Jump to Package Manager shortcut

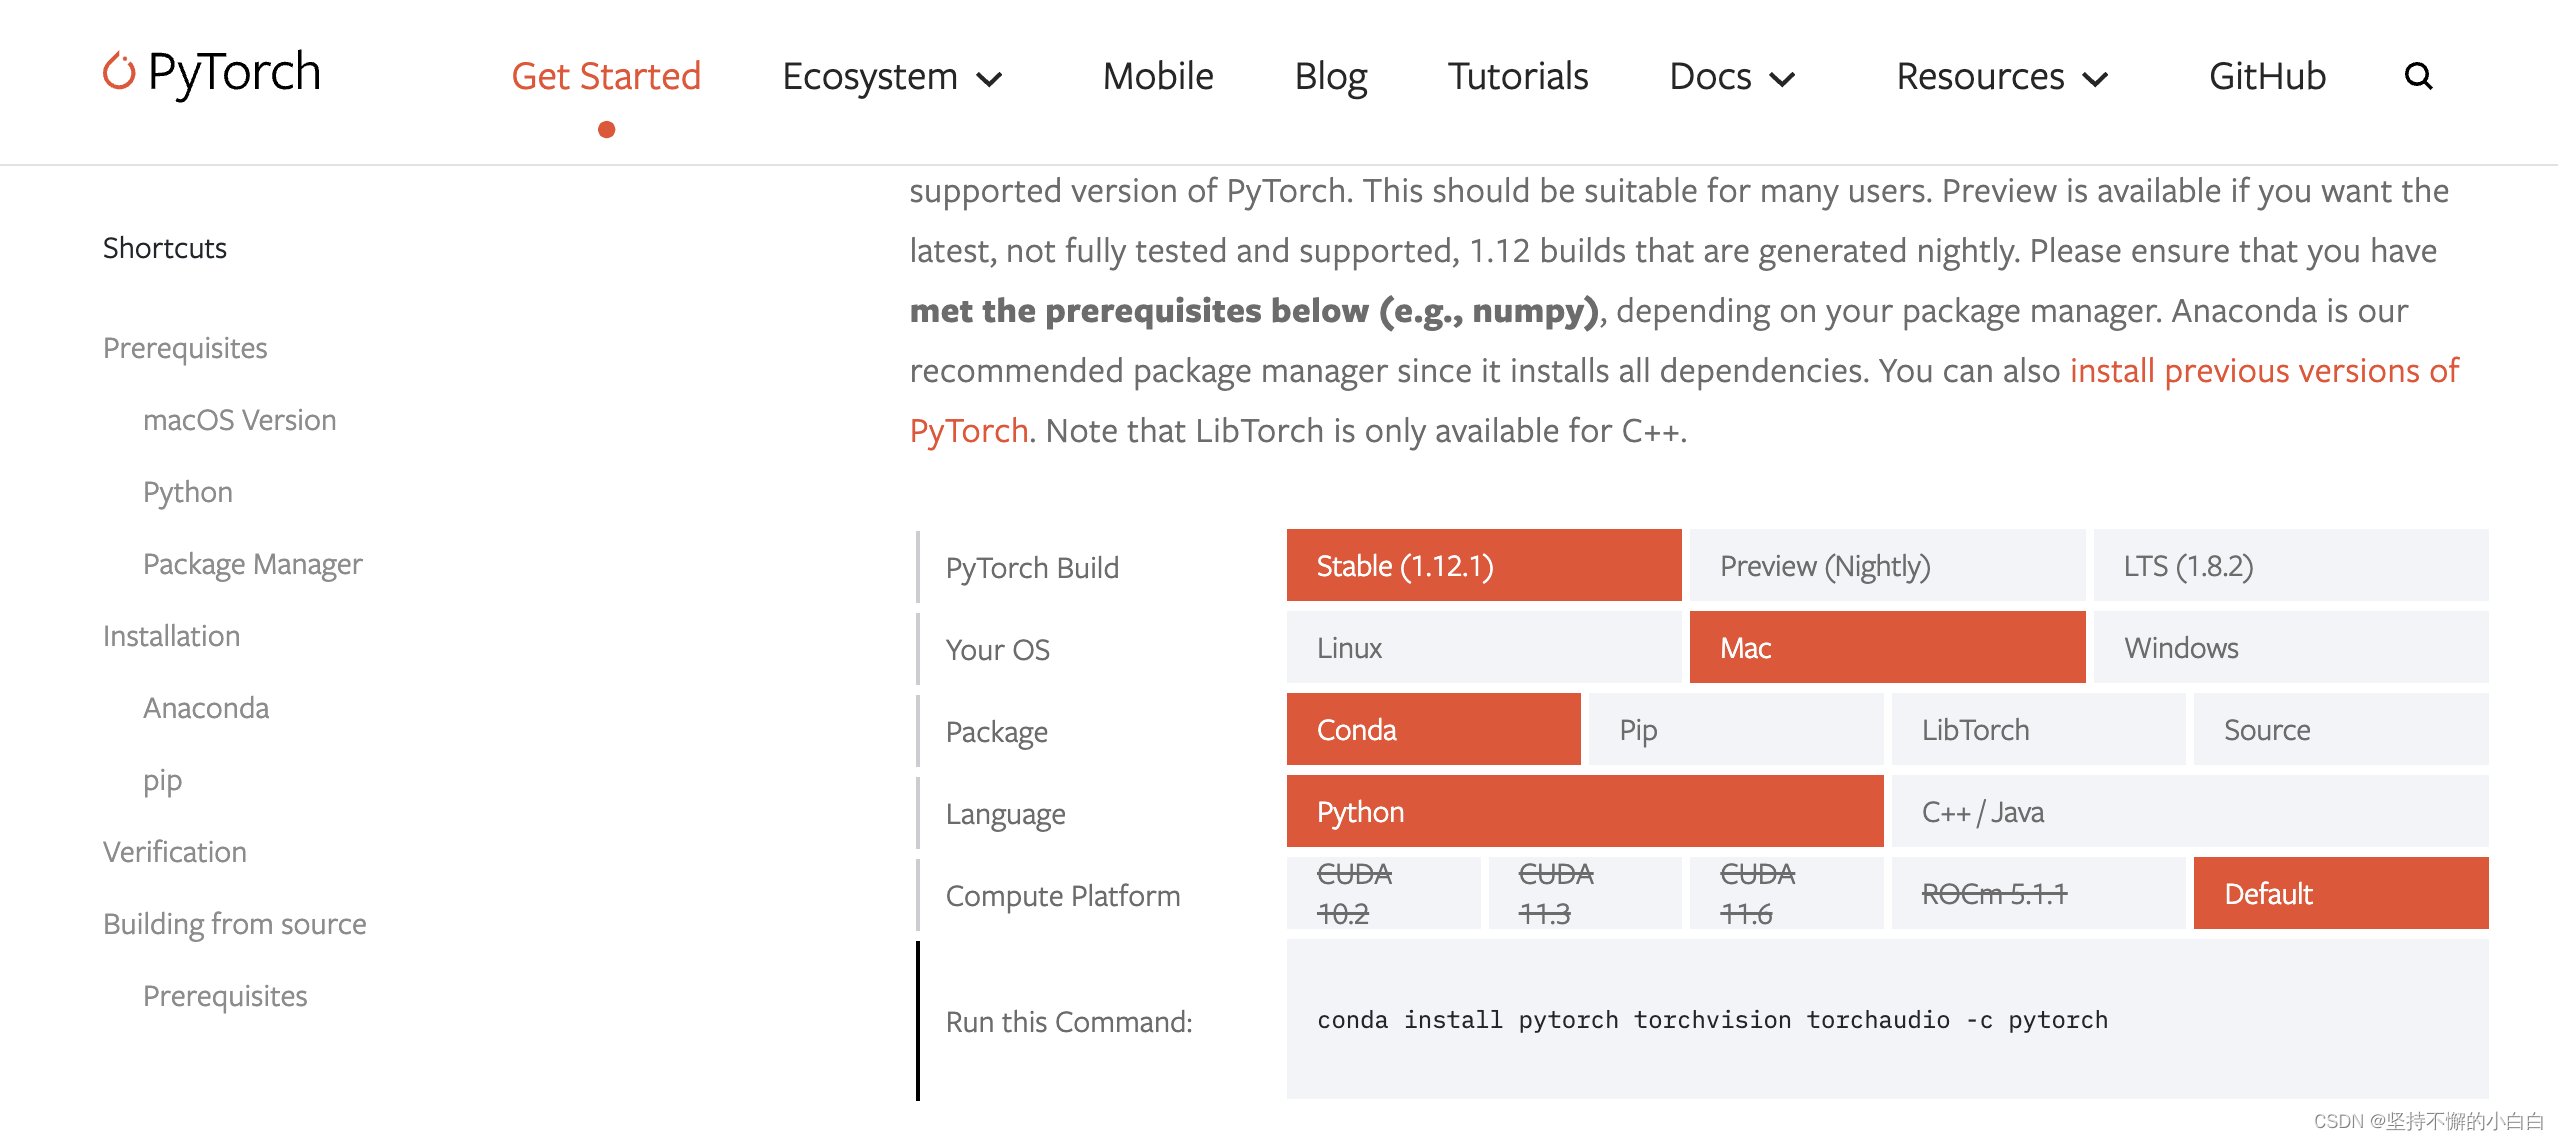(252, 565)
